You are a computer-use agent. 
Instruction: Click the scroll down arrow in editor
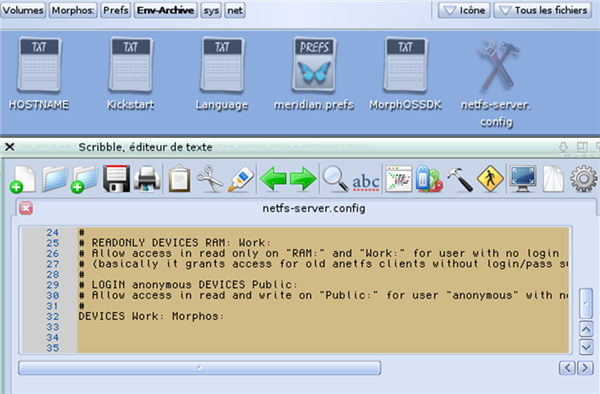coord(586,347)
